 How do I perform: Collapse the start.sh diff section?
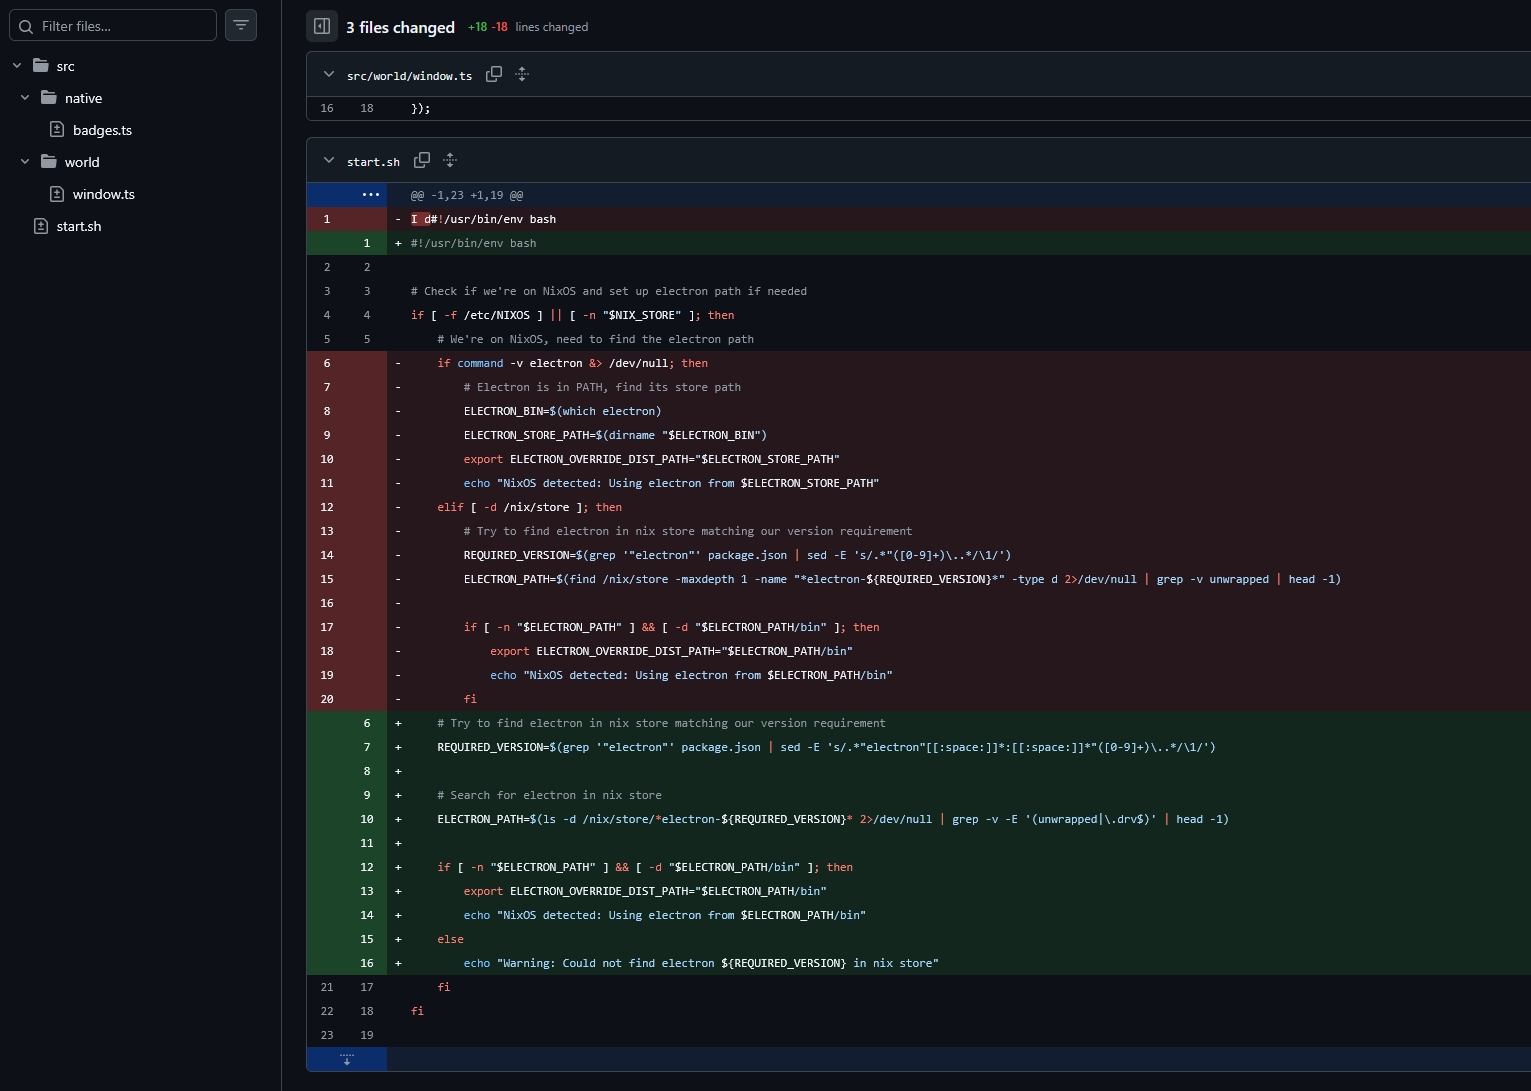pyautogui.click(x=328, y=161)
